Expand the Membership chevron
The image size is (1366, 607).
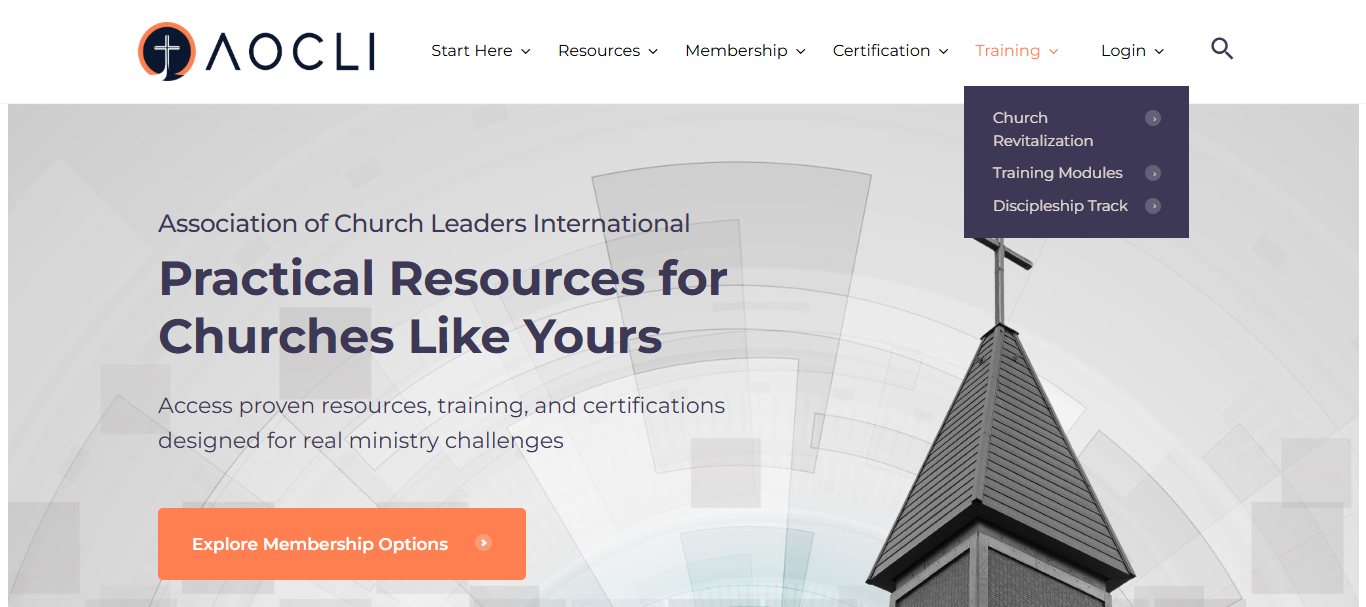point(800,51)
